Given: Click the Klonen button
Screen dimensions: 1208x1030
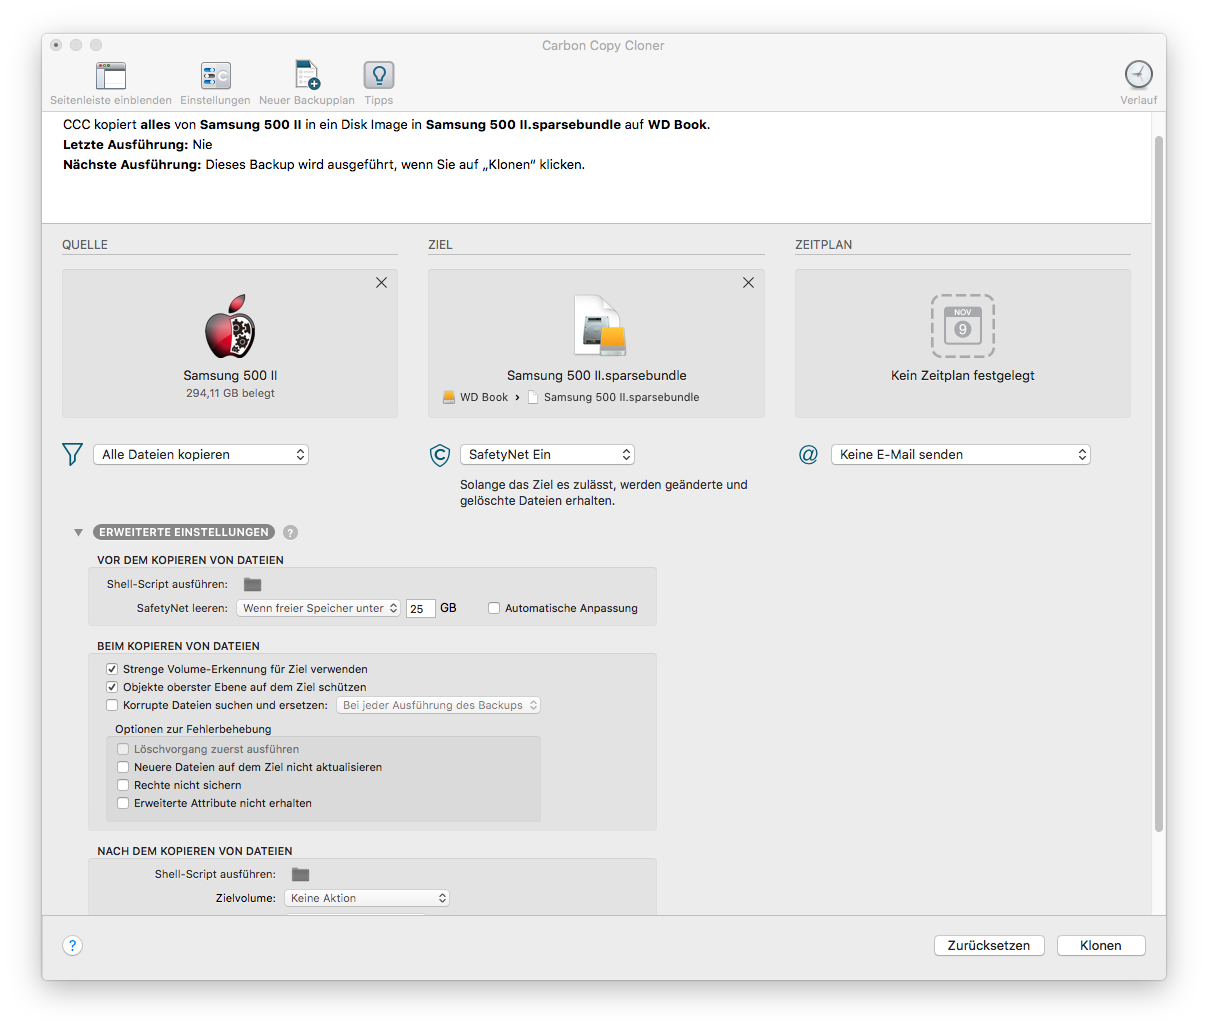Looking at the screenshot, I should coord(1101,946).
